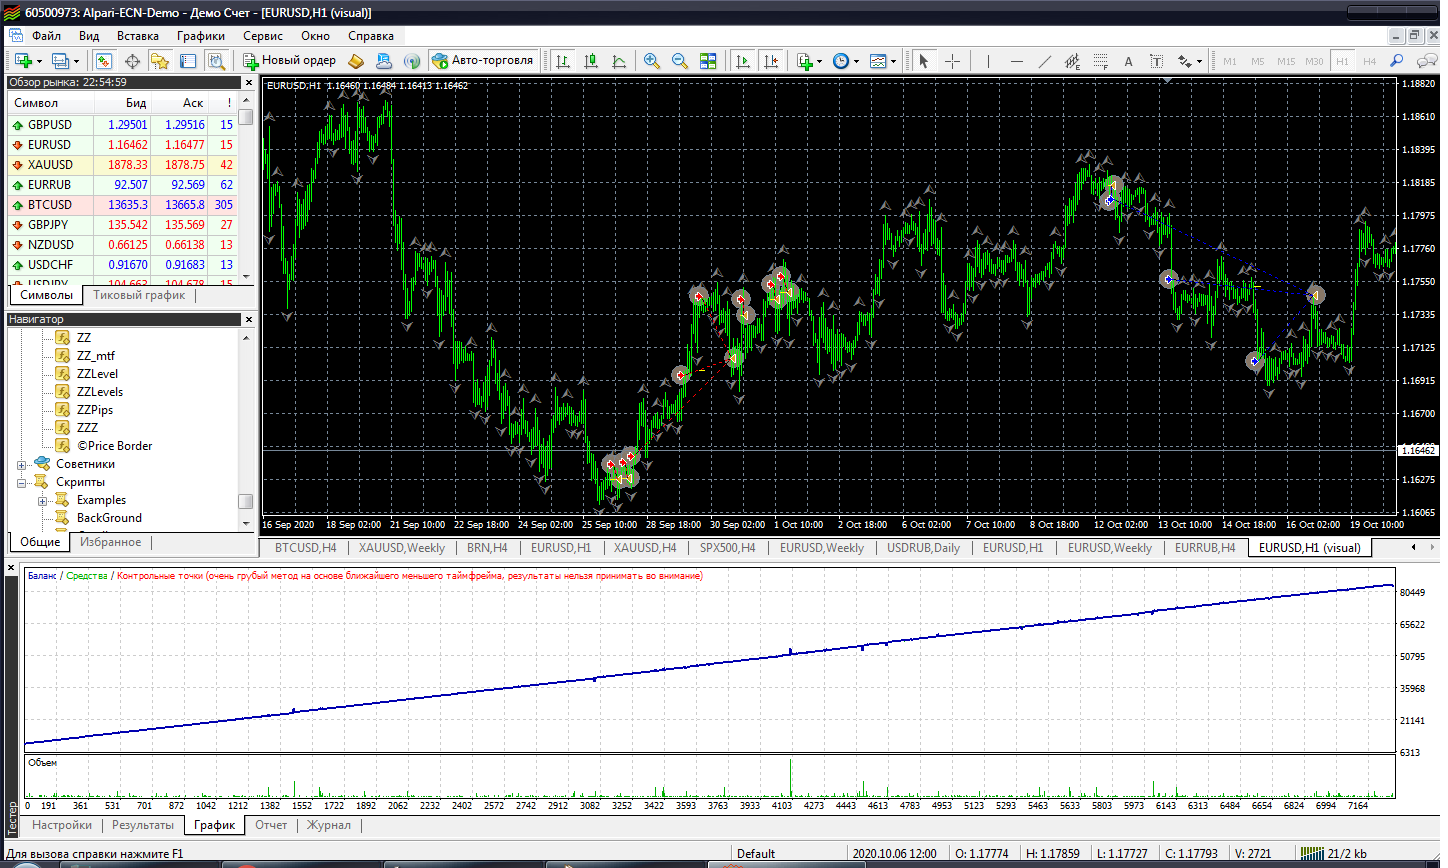Draw a vertical line tool
The height and width of the screenshot is (868, 1448).
pyautogui.click(x=988, y=61)
